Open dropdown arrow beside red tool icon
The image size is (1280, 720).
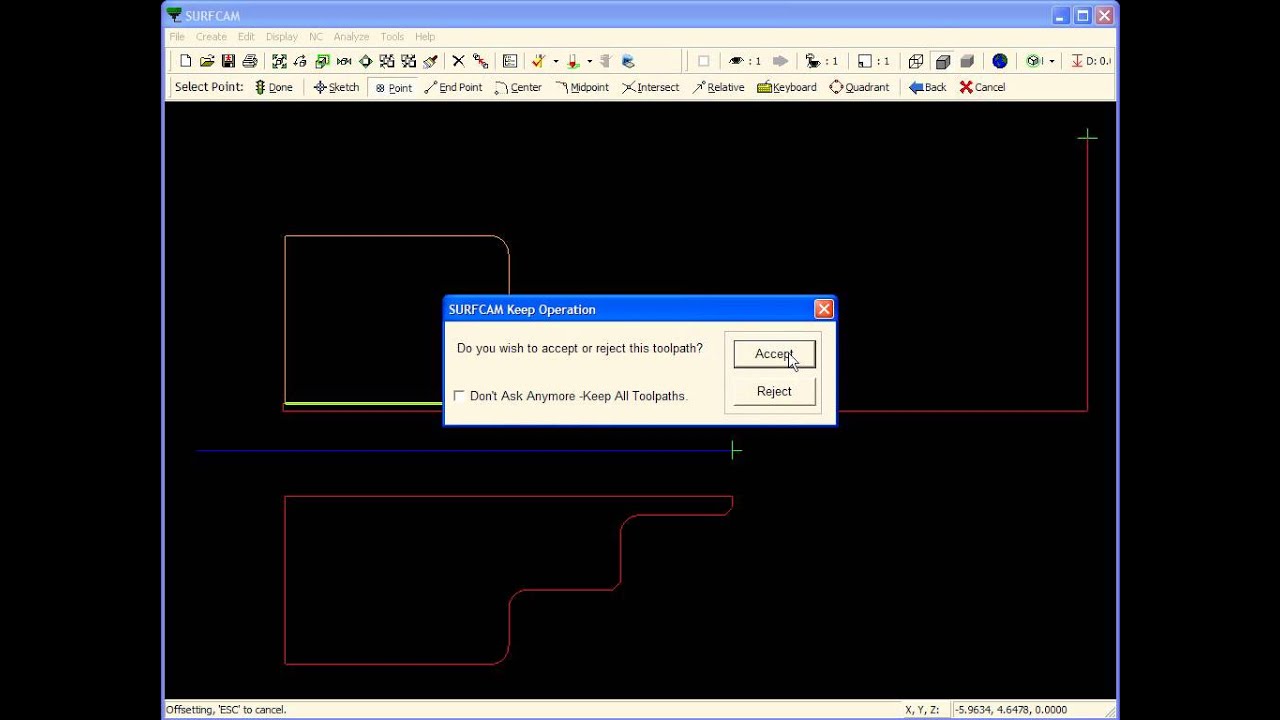[589, 61]
